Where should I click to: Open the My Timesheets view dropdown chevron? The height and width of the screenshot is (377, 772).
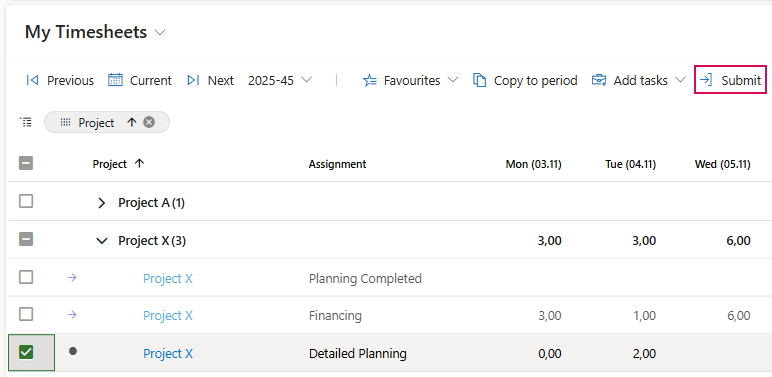(x=160, y=33)
